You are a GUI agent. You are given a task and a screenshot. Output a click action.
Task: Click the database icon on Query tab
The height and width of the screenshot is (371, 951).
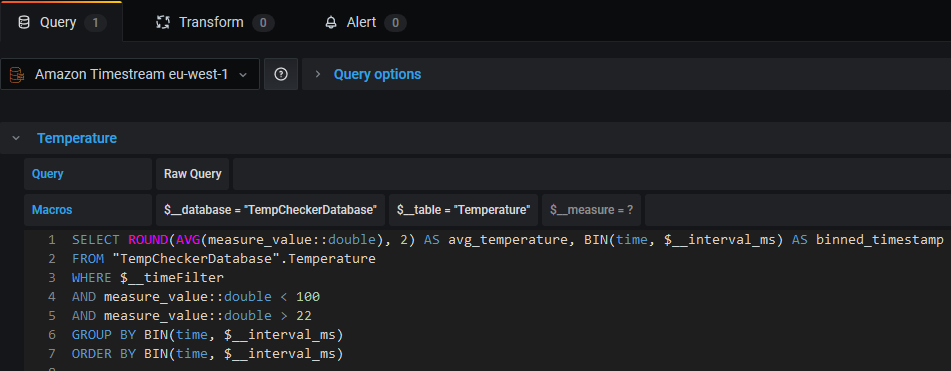point(24,22)
